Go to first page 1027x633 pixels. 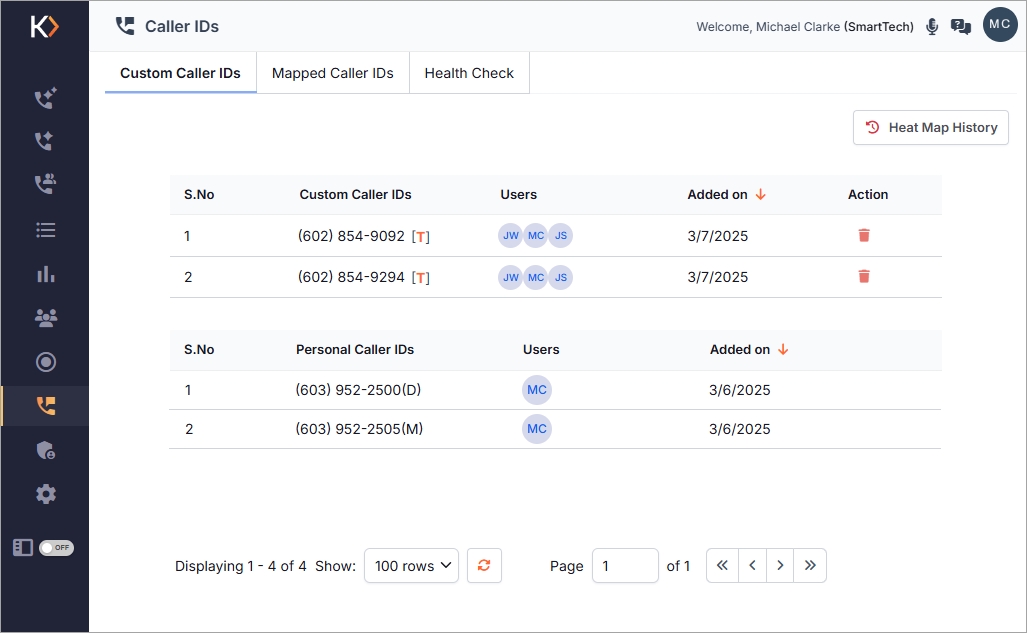[x=722, y=566]
